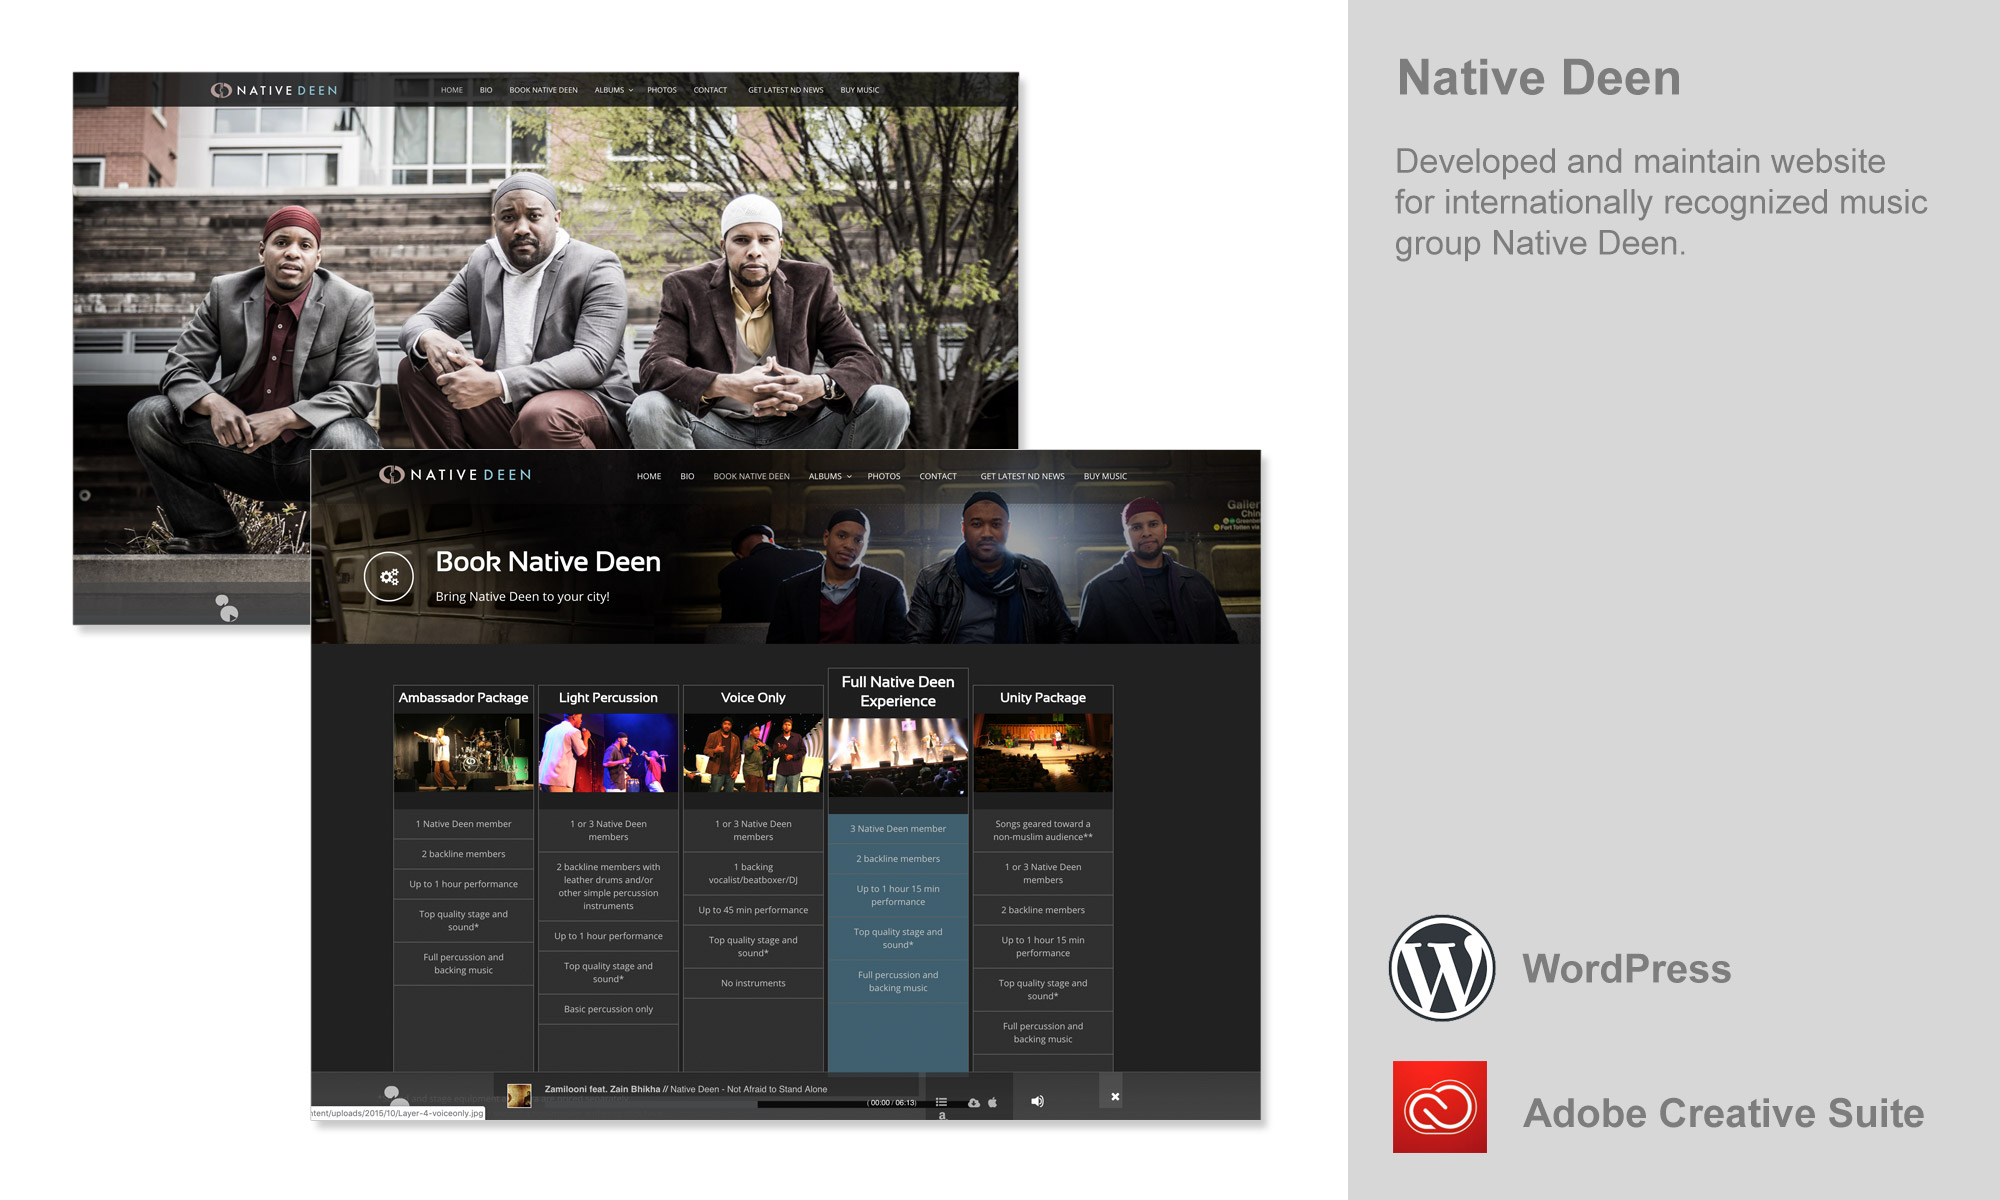The image size is (2000, 1200).
Task: Expand the ALBUMS dropdown in the back window
Action: click(614, 90)
